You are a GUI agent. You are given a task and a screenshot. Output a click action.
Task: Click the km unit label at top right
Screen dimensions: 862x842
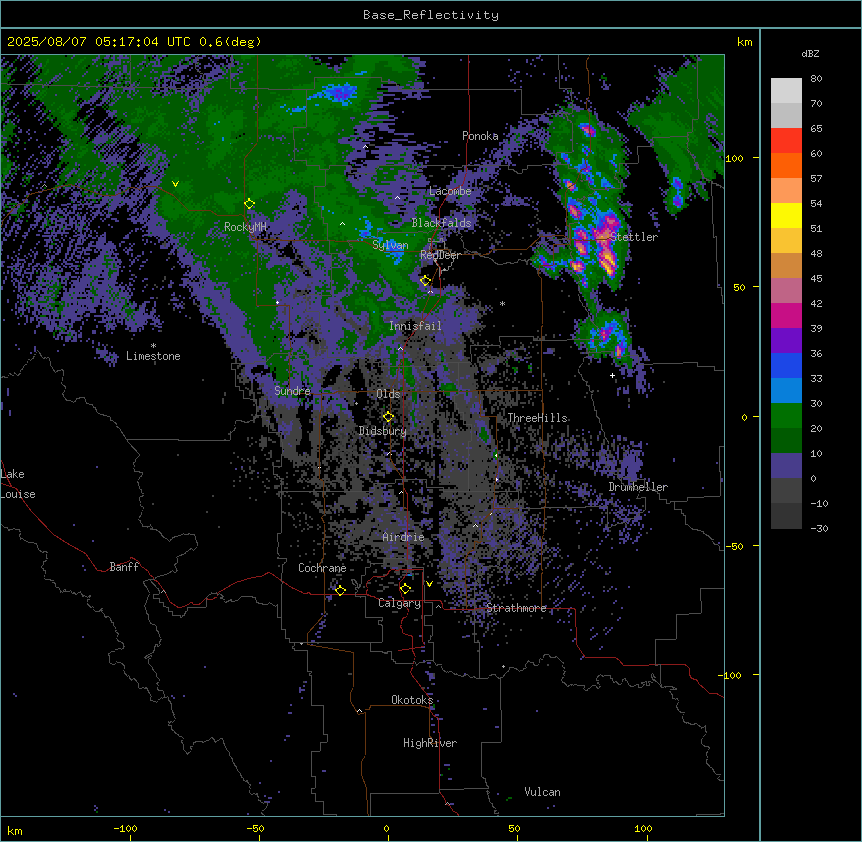(744, 42)
